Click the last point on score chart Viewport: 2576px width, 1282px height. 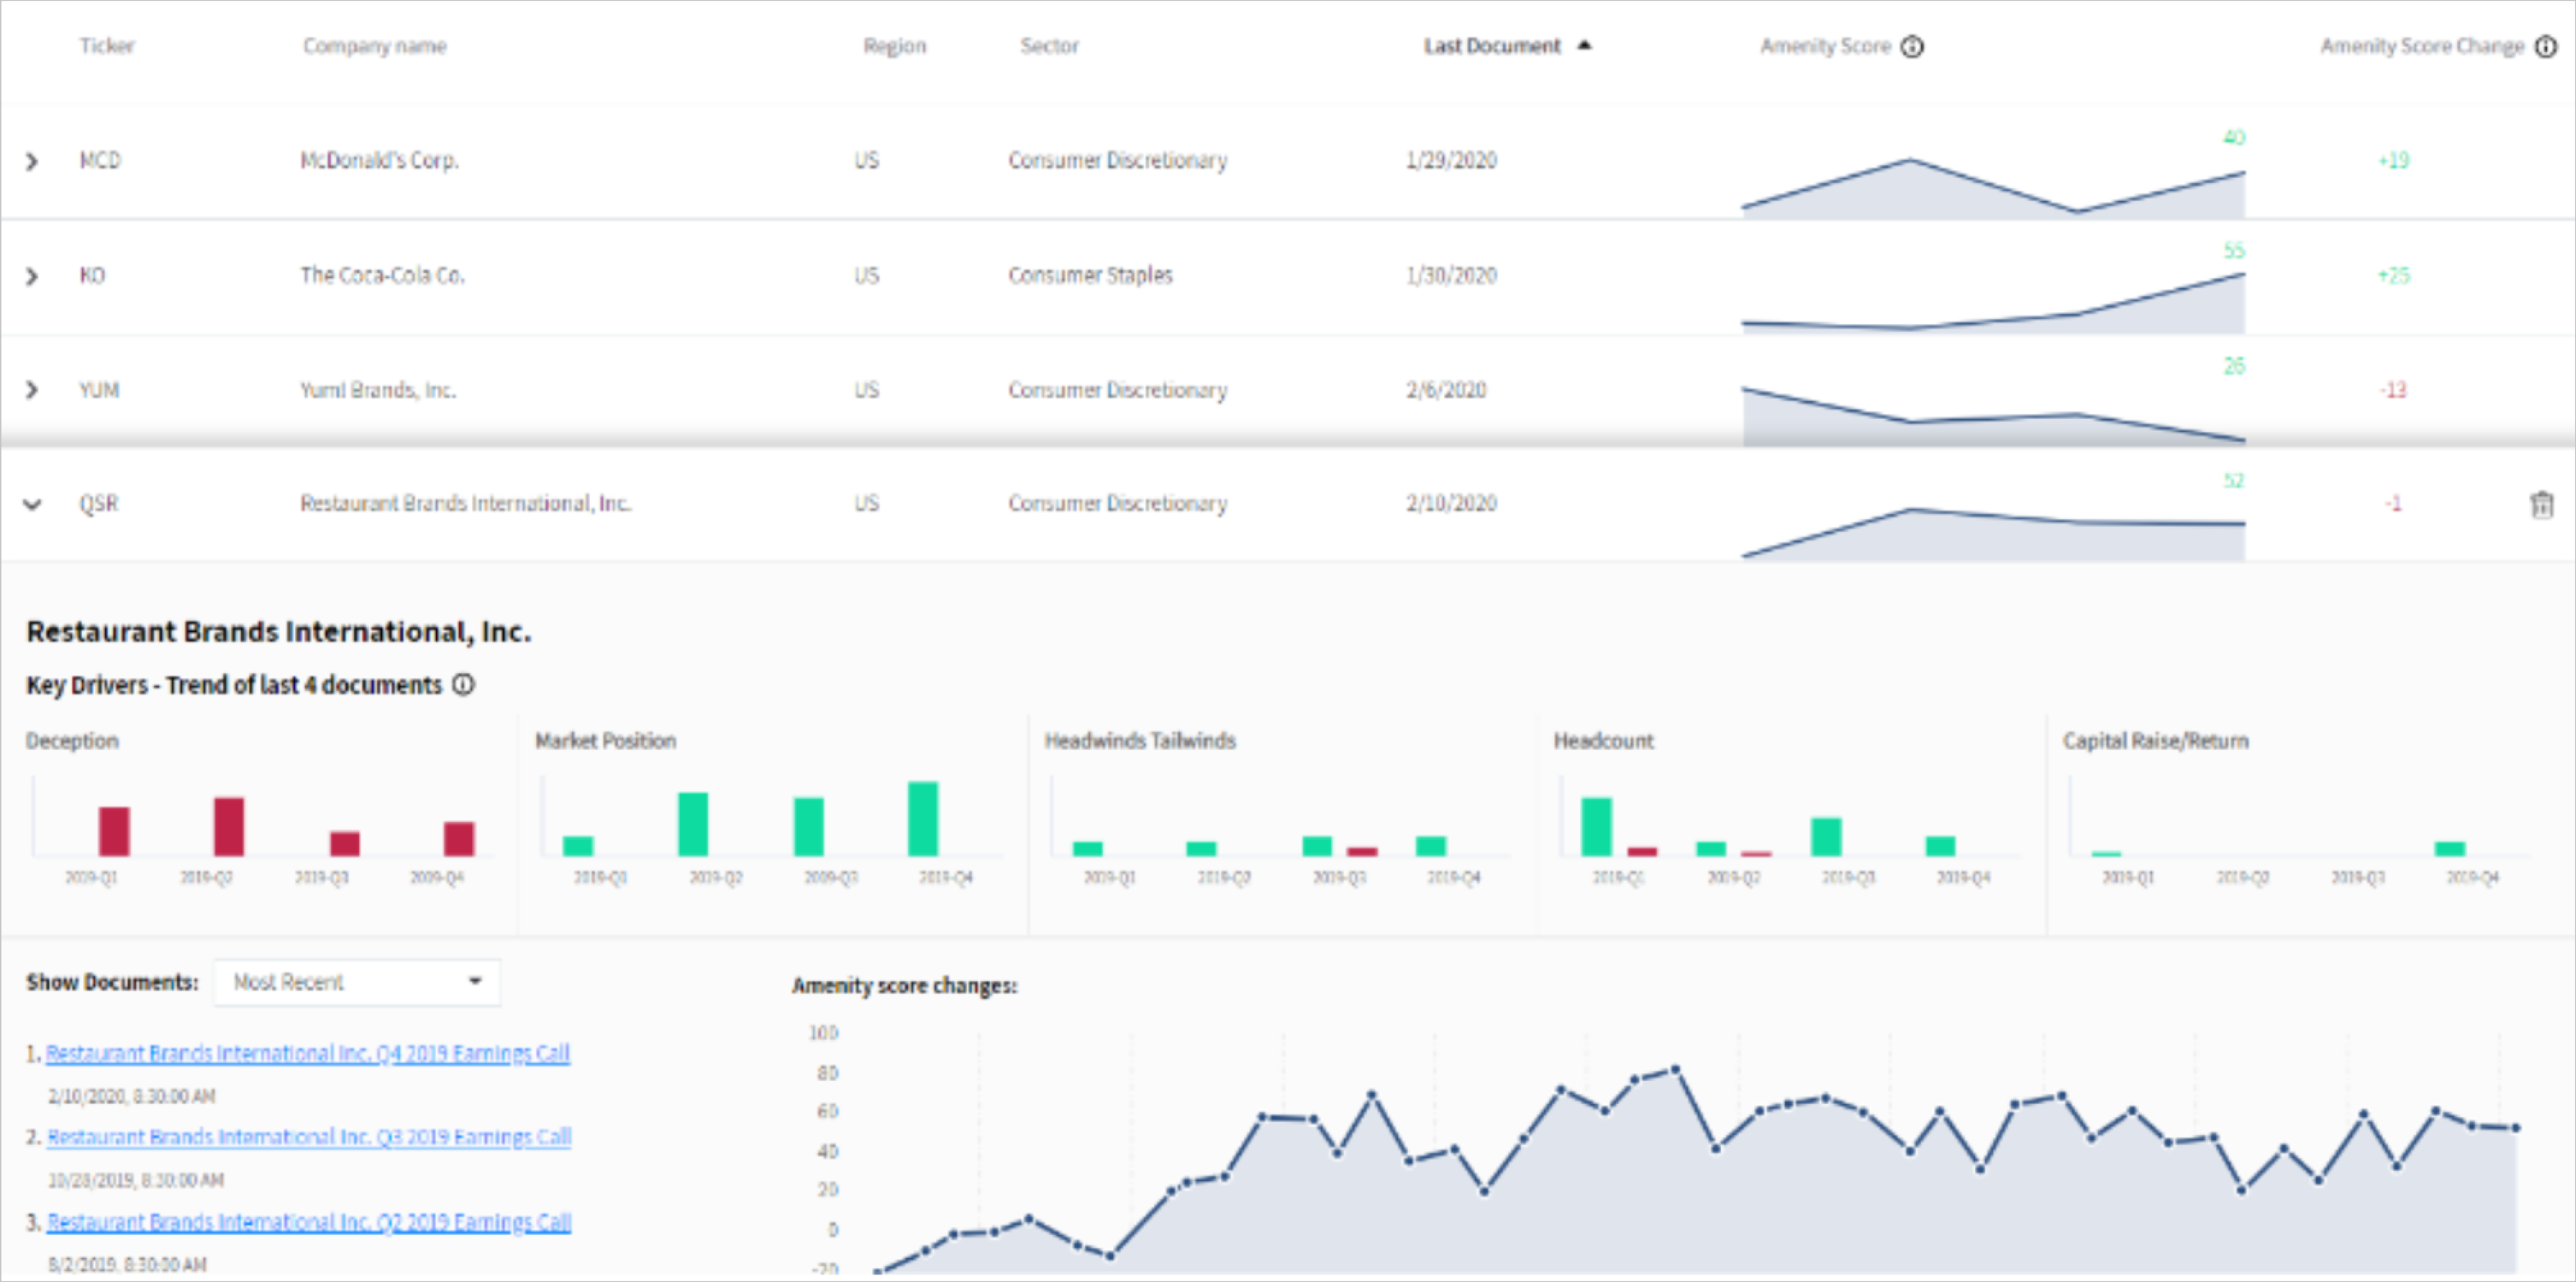tap(2515, 1128)
